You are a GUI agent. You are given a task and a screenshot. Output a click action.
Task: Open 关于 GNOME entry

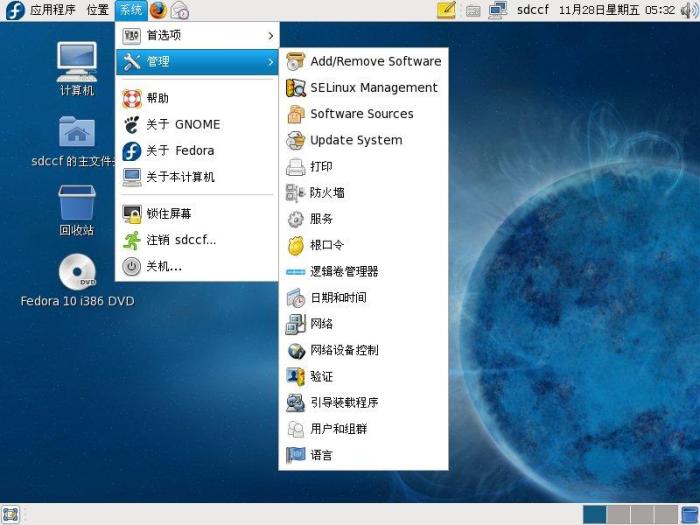[x=197, y=125]
